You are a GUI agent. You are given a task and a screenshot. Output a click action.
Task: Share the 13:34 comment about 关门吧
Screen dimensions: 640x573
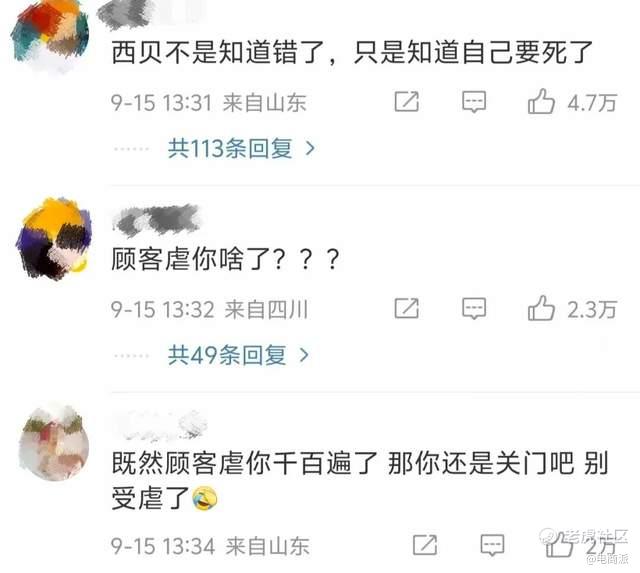tap(425, 545)
